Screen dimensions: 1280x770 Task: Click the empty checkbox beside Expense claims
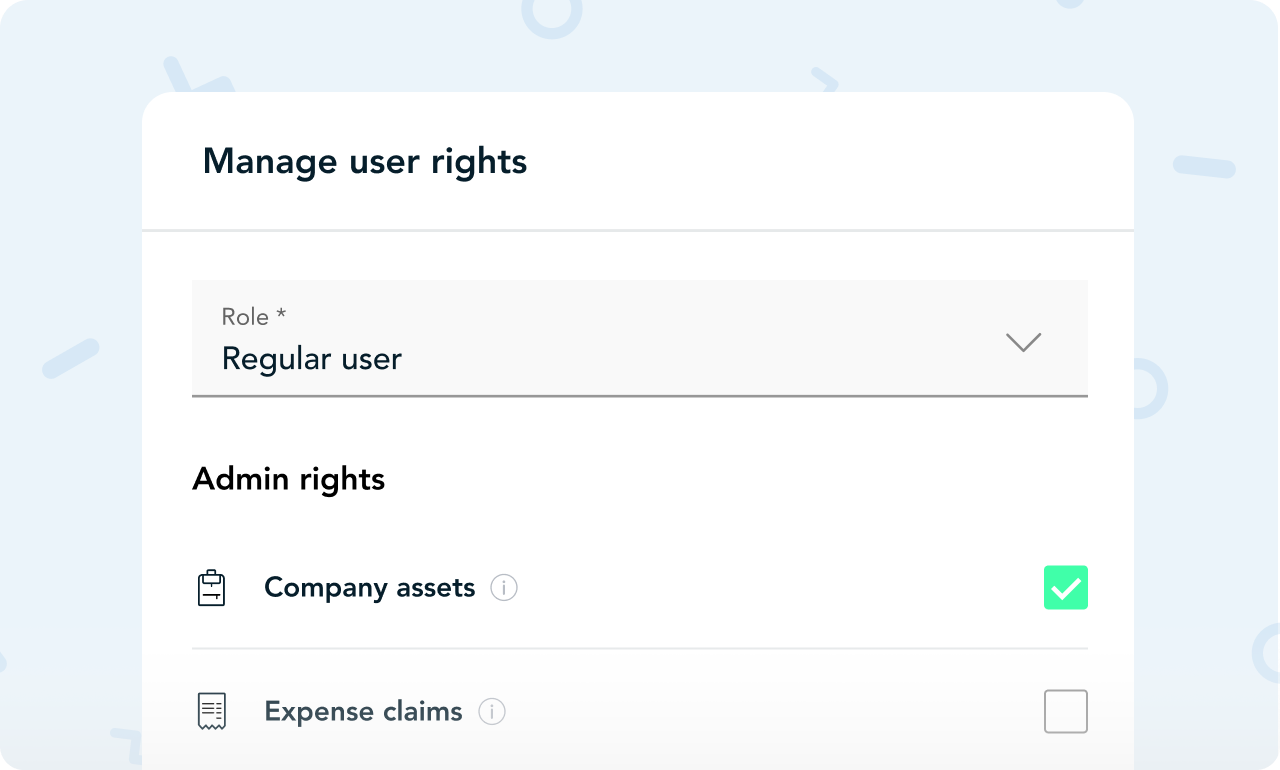(1065, 711)
